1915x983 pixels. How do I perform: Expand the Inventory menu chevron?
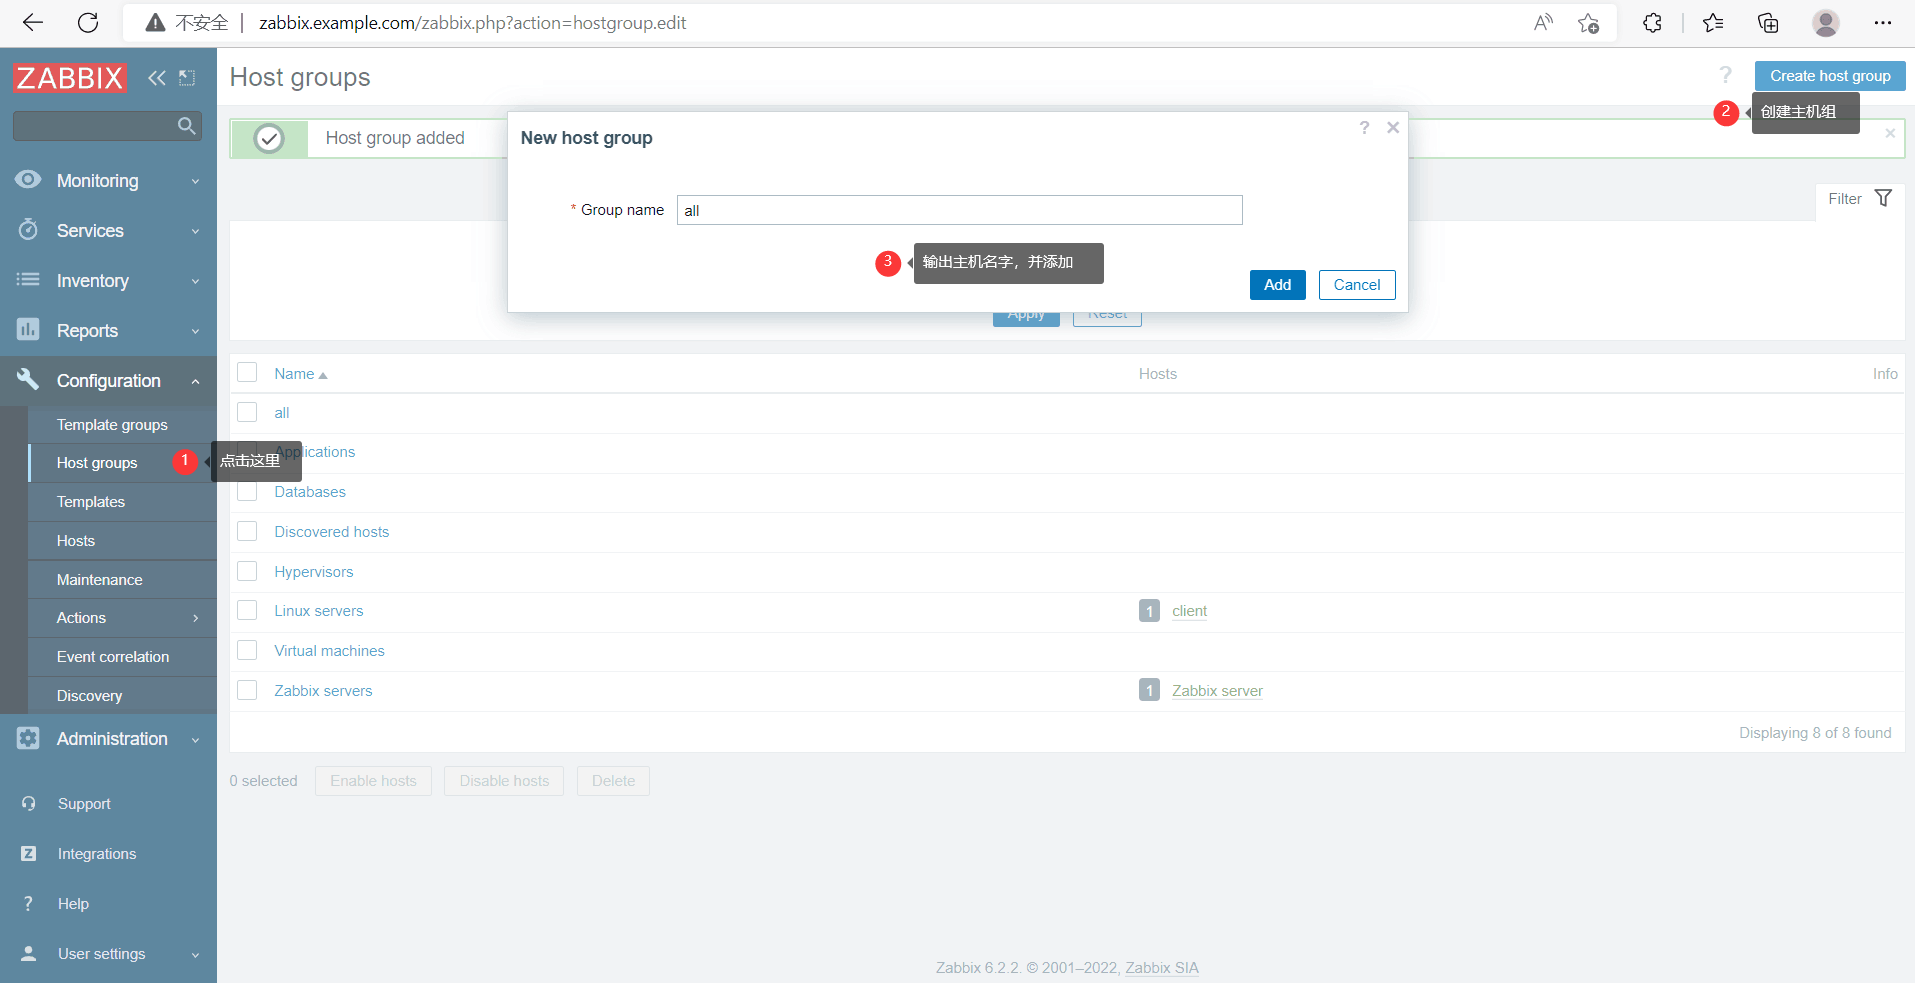click(x=196, y=282)
